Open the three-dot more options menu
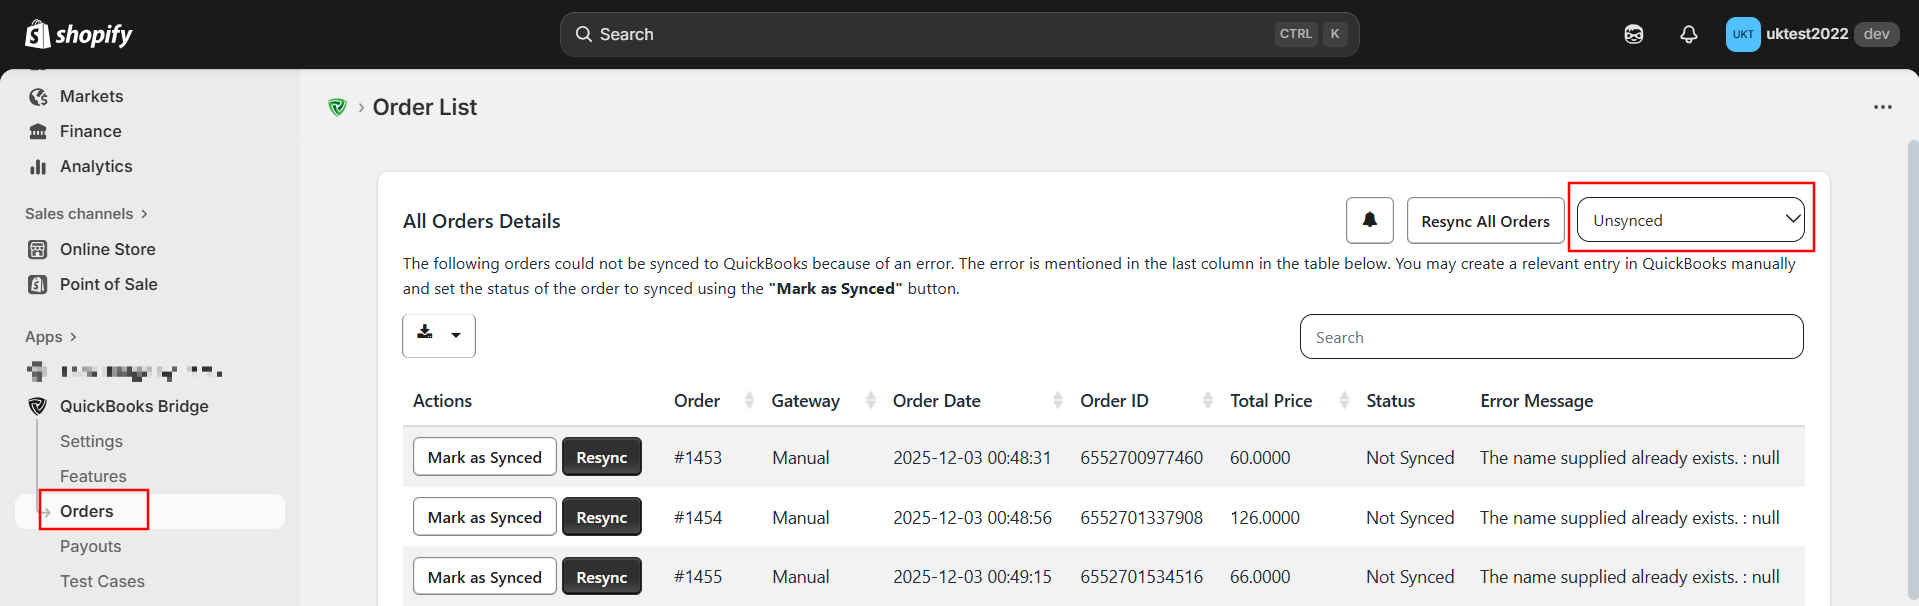Image resolution: width=1919 pixels, height=606 pixels. [x=1882, y=107]
